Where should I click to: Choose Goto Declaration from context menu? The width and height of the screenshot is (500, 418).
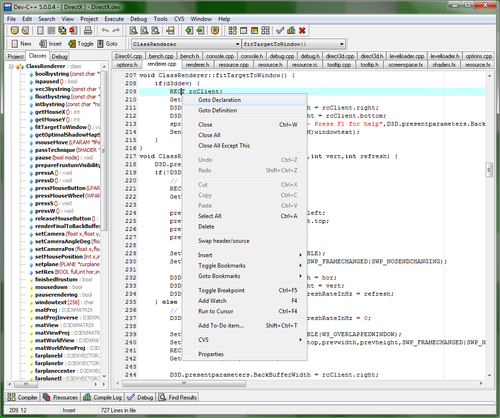click(x=245, y=100)
